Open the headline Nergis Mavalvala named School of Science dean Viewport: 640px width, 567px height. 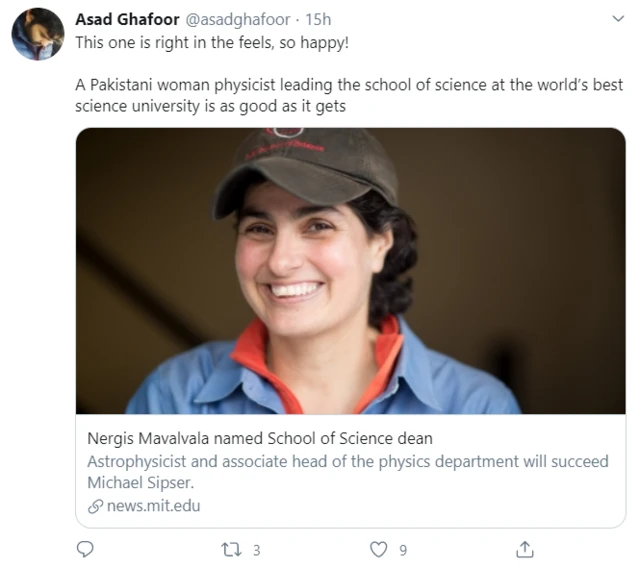260,439
